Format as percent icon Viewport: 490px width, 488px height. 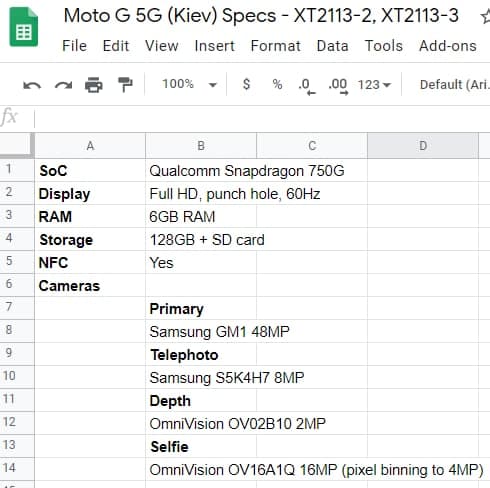[277, 84]
